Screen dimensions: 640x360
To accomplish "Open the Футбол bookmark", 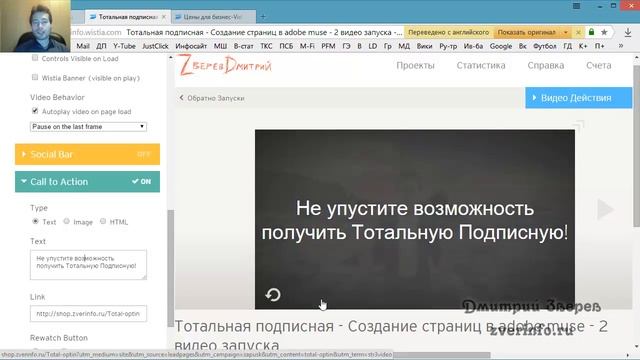I will click(544, 46).
